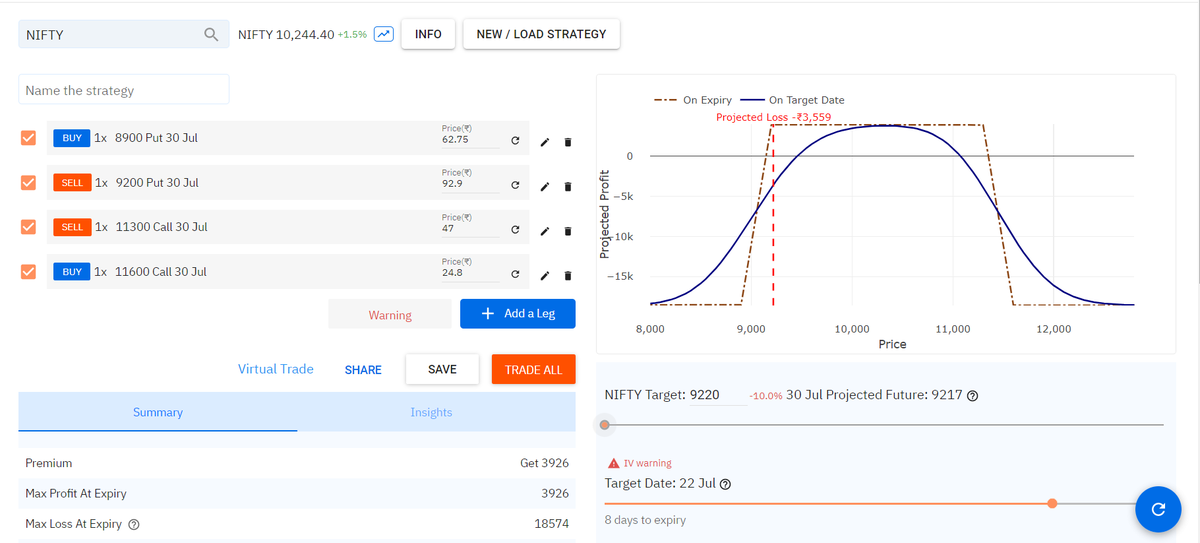Open help icon for Max Loss At Expiry
This screenshot has height=543, width=1200.
[x=134, y=524]
